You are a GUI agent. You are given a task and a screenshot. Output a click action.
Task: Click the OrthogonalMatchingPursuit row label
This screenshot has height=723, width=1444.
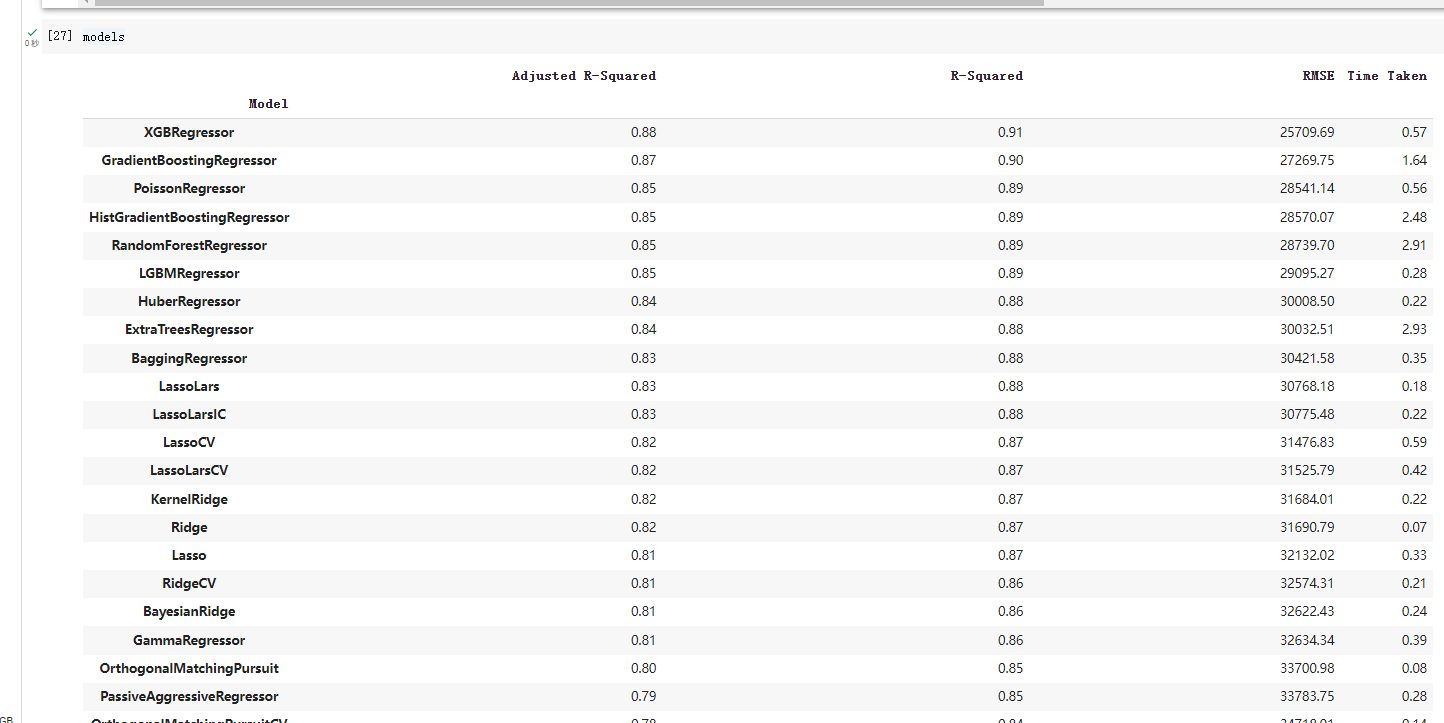189,668
